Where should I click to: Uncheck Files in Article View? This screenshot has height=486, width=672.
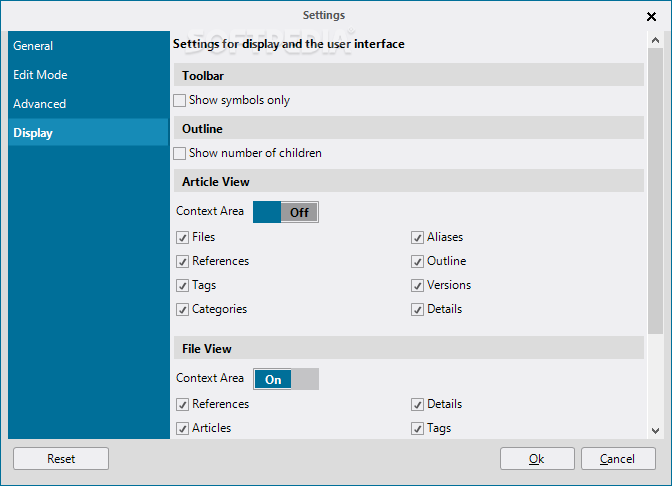[183, 237]
